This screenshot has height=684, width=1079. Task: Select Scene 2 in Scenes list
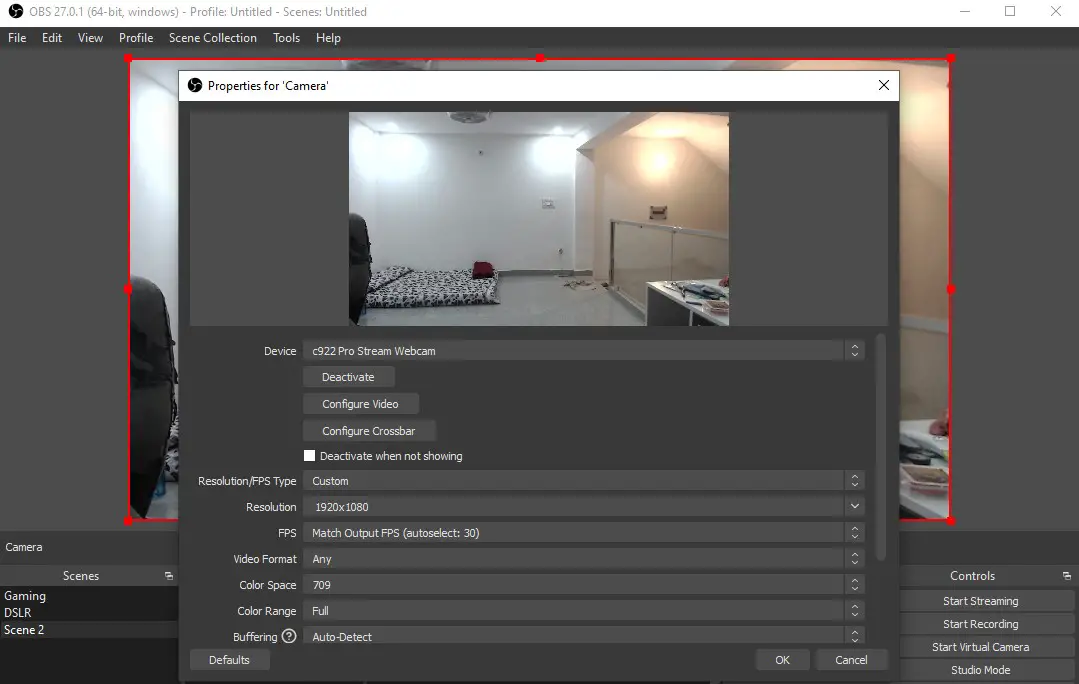pos(89,630)
